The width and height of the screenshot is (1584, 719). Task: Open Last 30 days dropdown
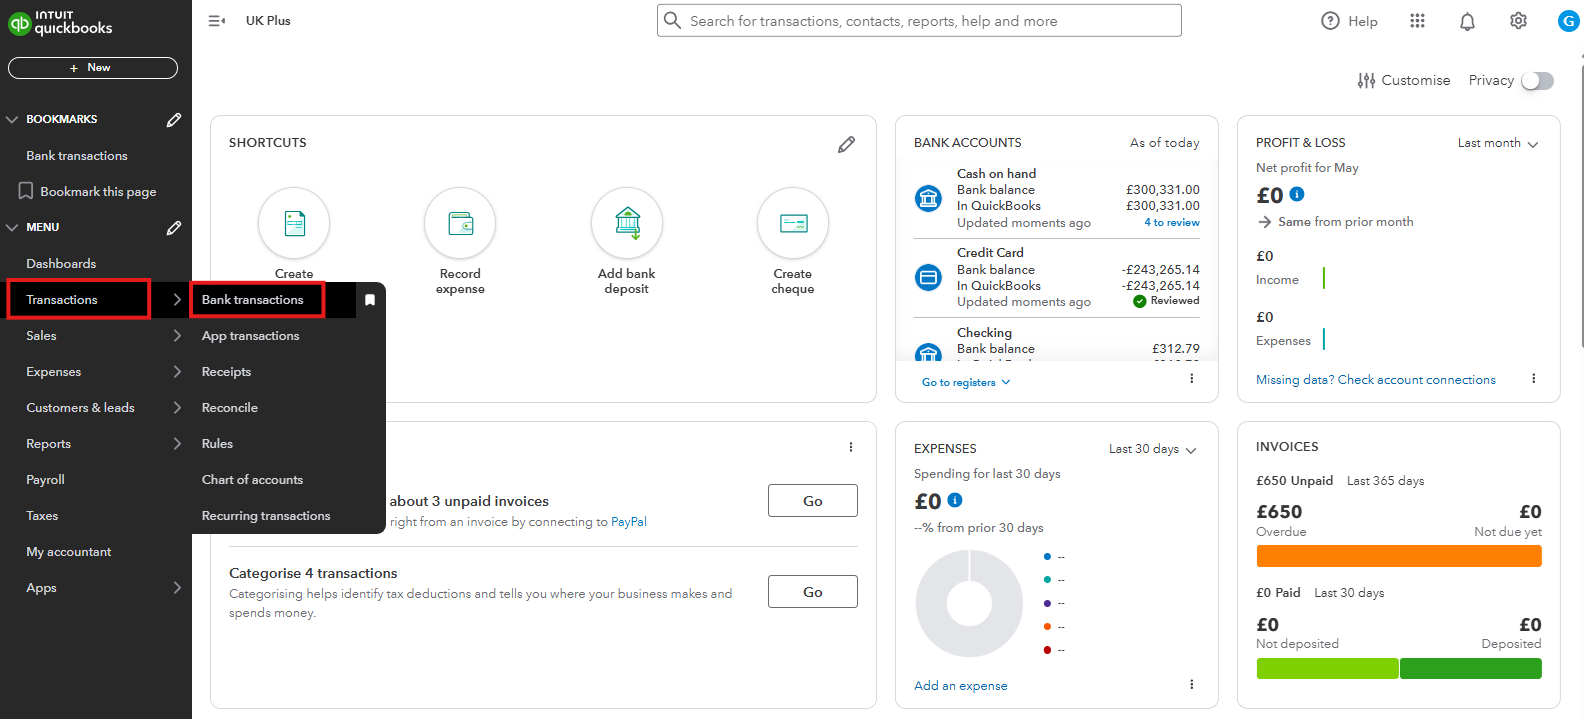pos(1153,449)
